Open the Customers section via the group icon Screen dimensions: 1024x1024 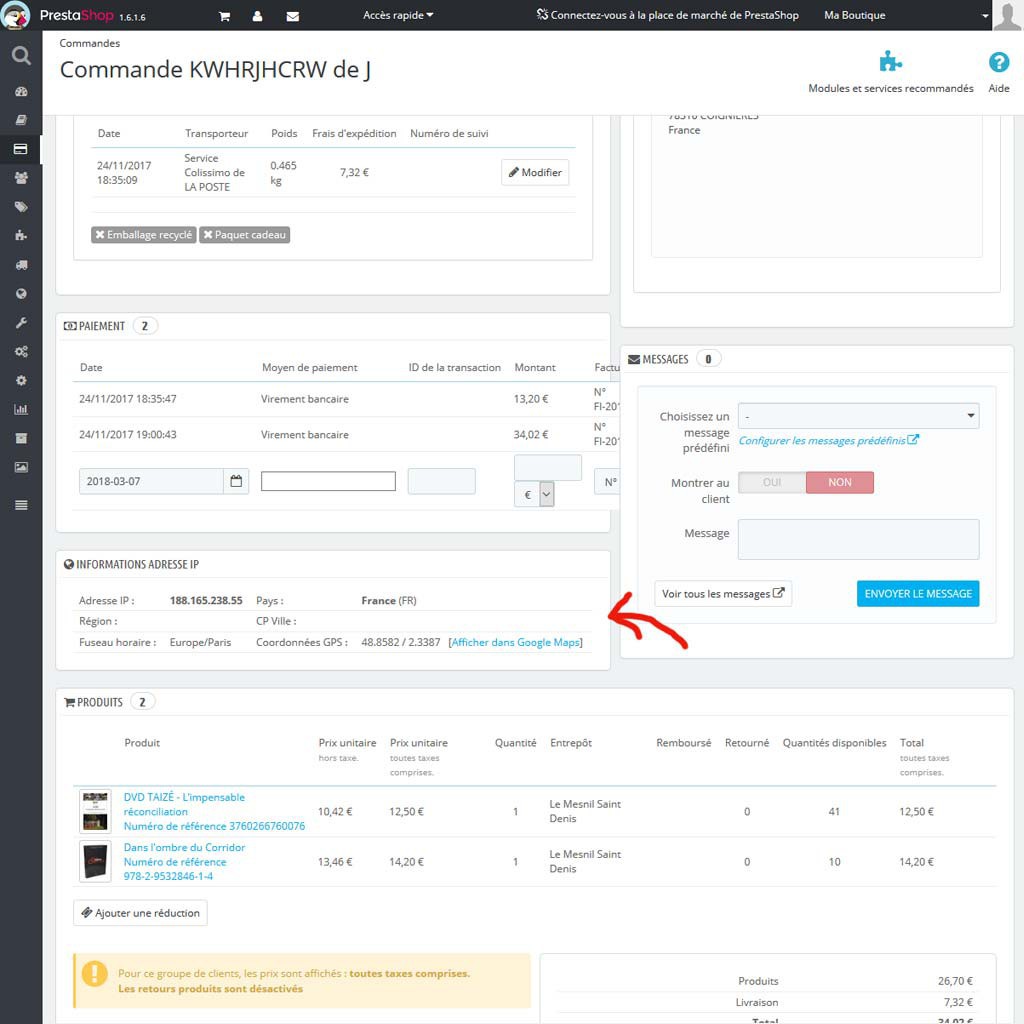(x=20, y=178)
